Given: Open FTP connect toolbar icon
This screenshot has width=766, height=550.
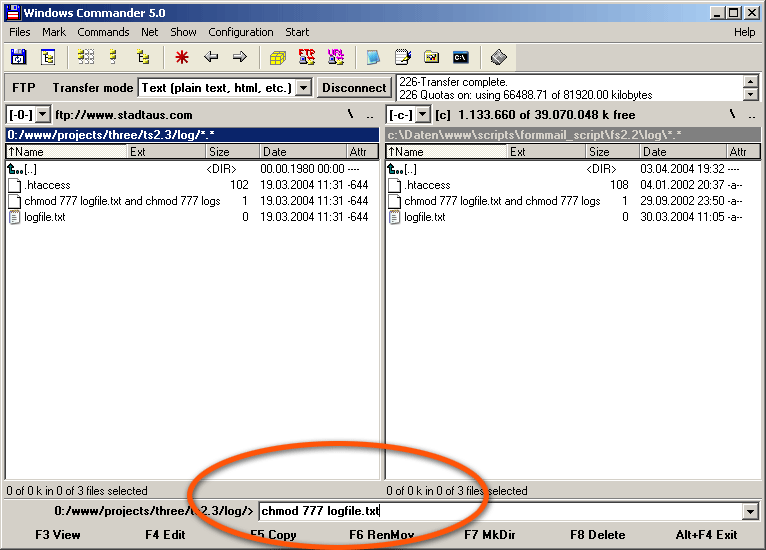Looking at the screenshot, I should (x=307, y=57).
